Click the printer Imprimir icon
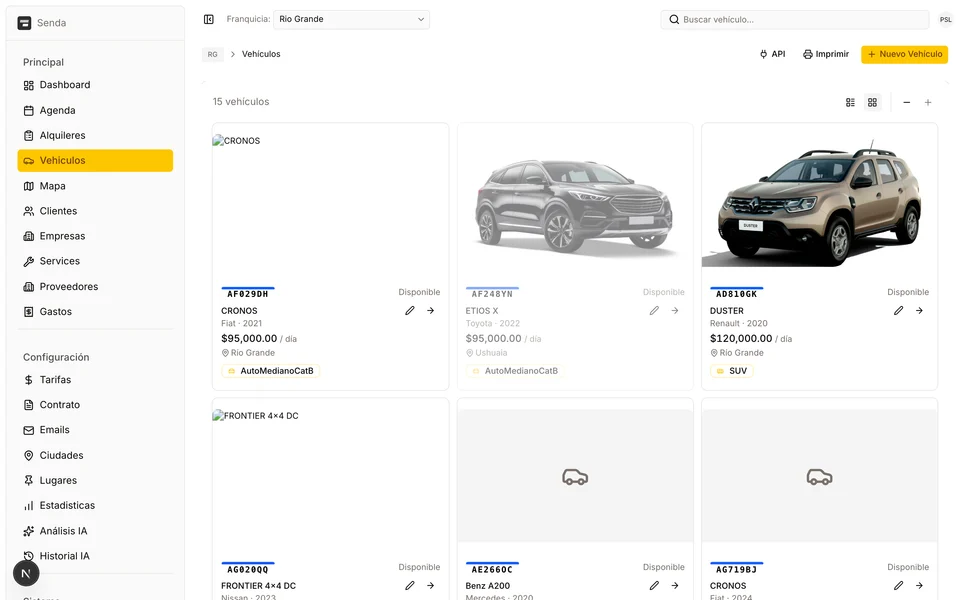The width and height of the screenshot is (960, 600). 808,54
